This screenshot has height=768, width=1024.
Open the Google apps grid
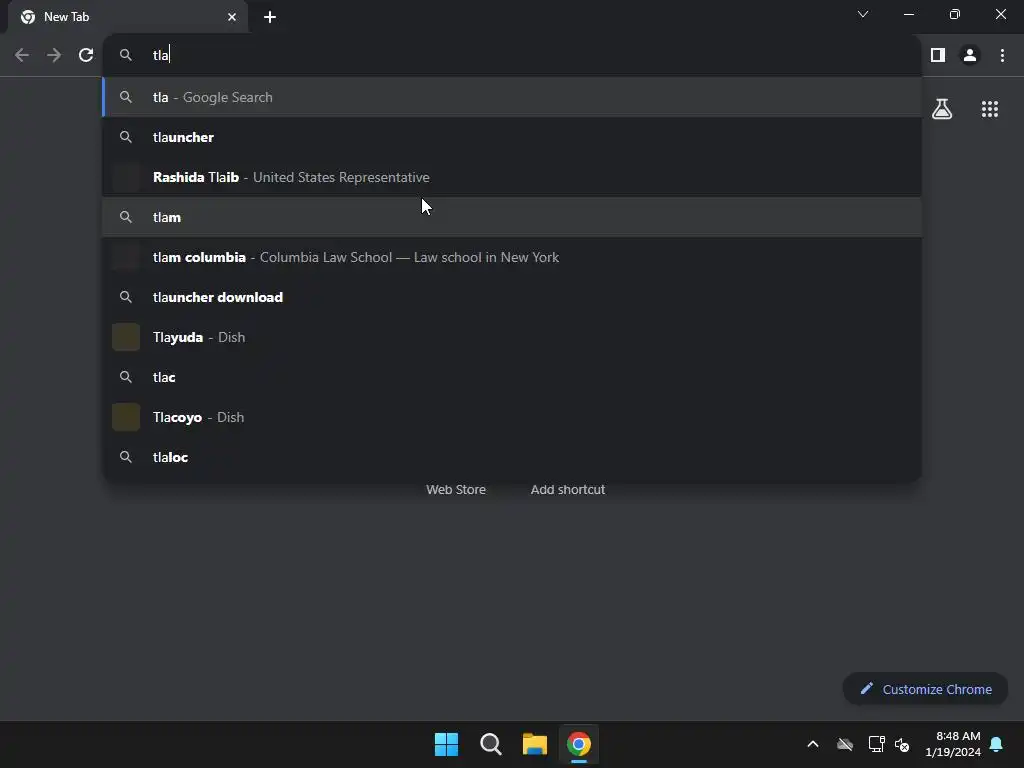pos(990,109)
